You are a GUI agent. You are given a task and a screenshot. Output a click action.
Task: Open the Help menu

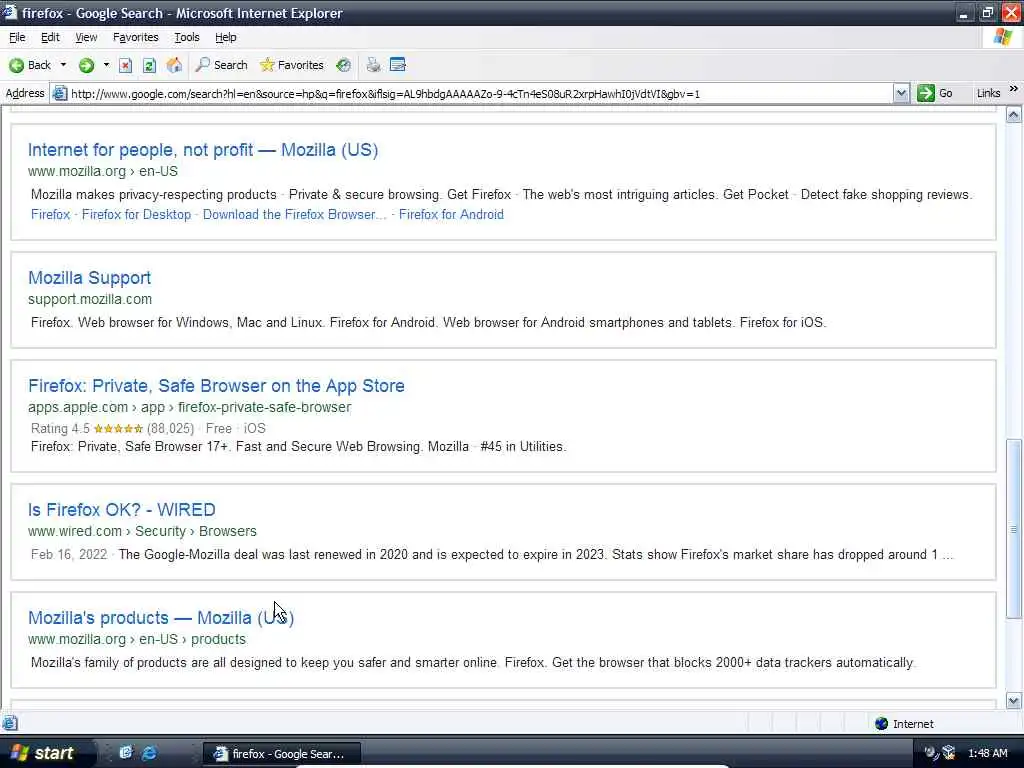pos(226,37)
